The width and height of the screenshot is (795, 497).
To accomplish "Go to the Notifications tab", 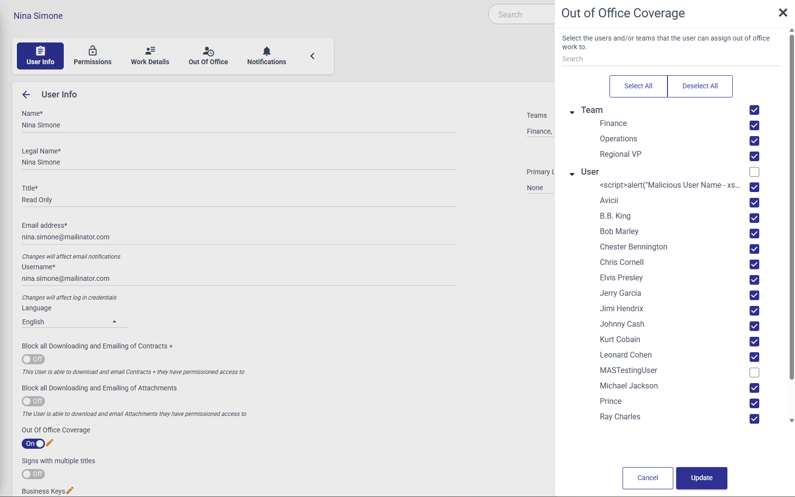I will pos(266,56).
